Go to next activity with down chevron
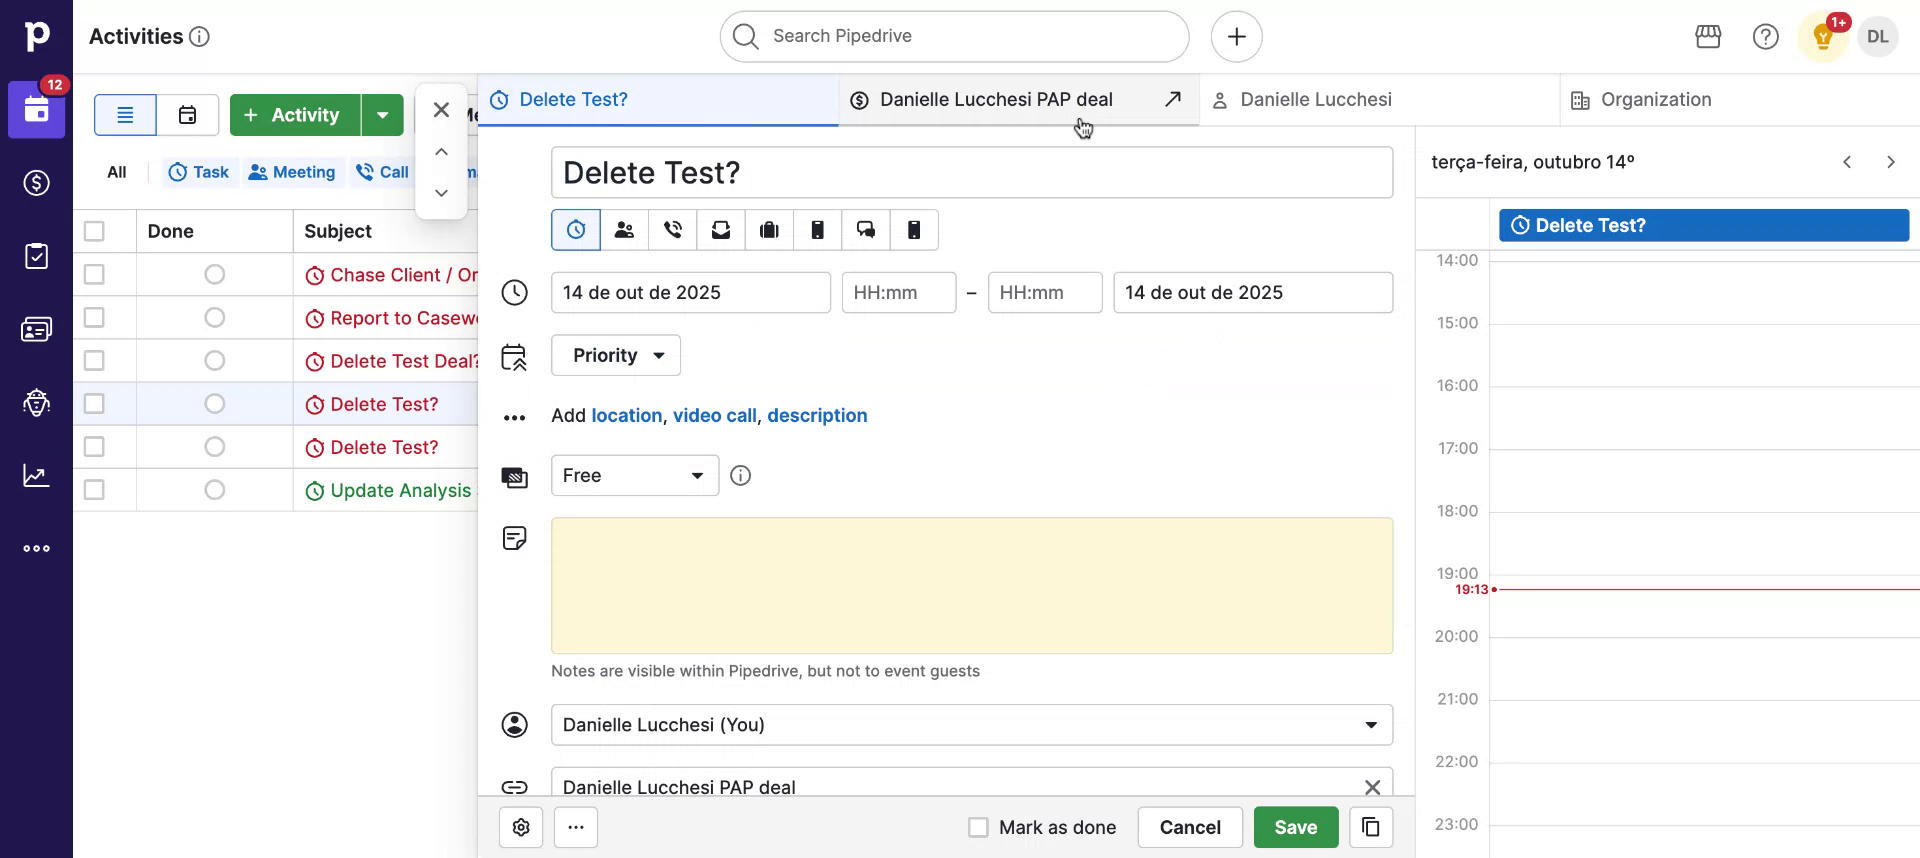1920x858 pixels. (441, 193)
